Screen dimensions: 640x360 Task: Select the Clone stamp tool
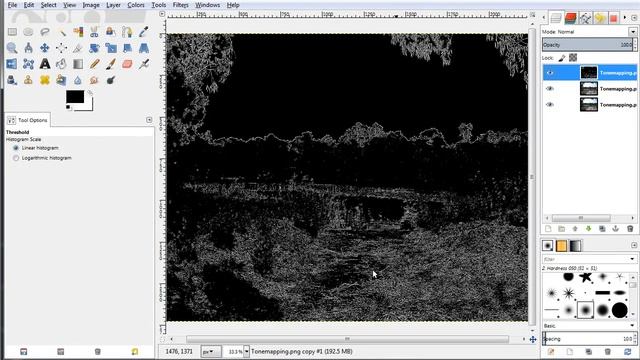tap(28, 80)
